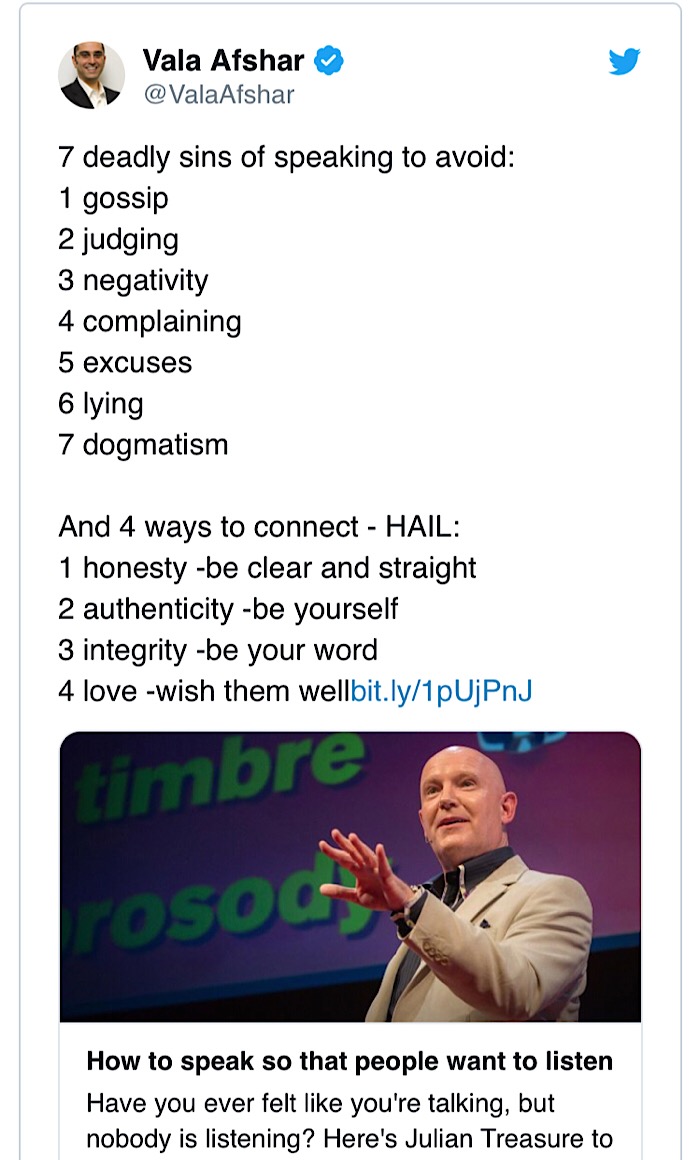This screenshot has width=700, height=1160.
Task: Click the "2 authenticity -be yourself" line
Action: (x=228, y=609)
